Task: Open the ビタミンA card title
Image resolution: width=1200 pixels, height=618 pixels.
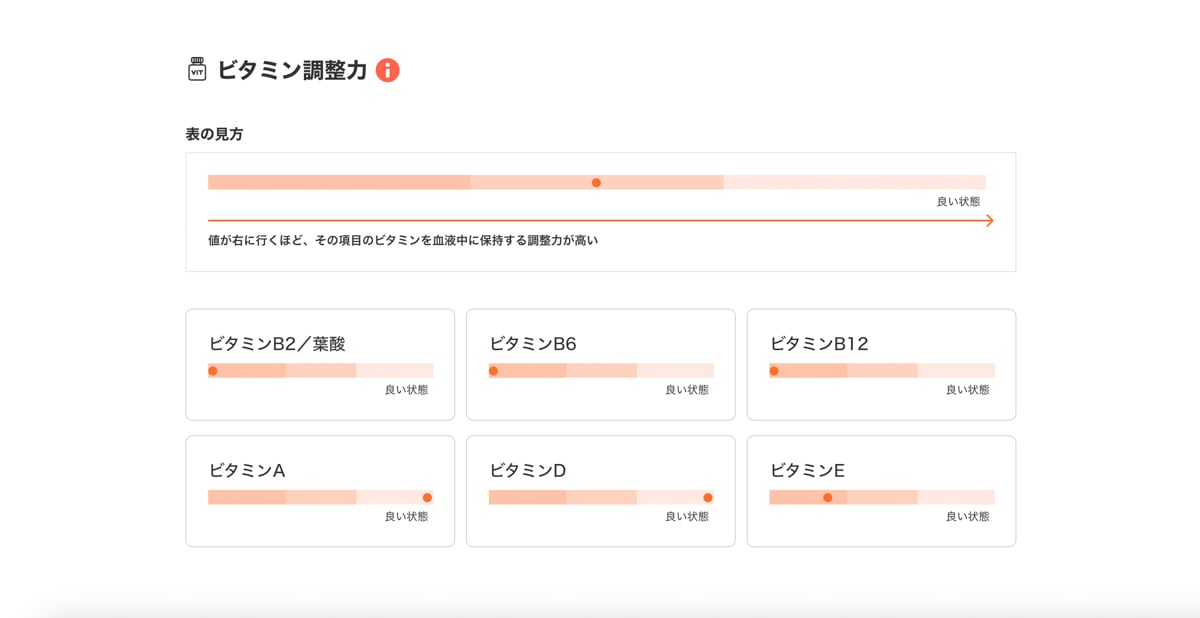Action: click(247, 470)
